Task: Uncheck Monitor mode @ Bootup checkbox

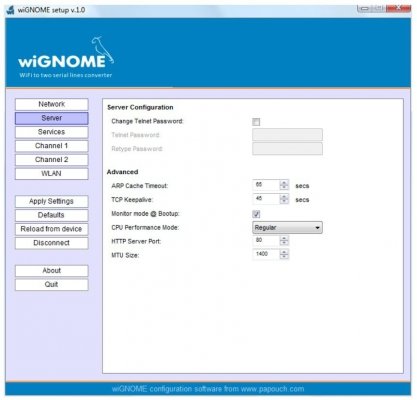Action: (256, 214)
